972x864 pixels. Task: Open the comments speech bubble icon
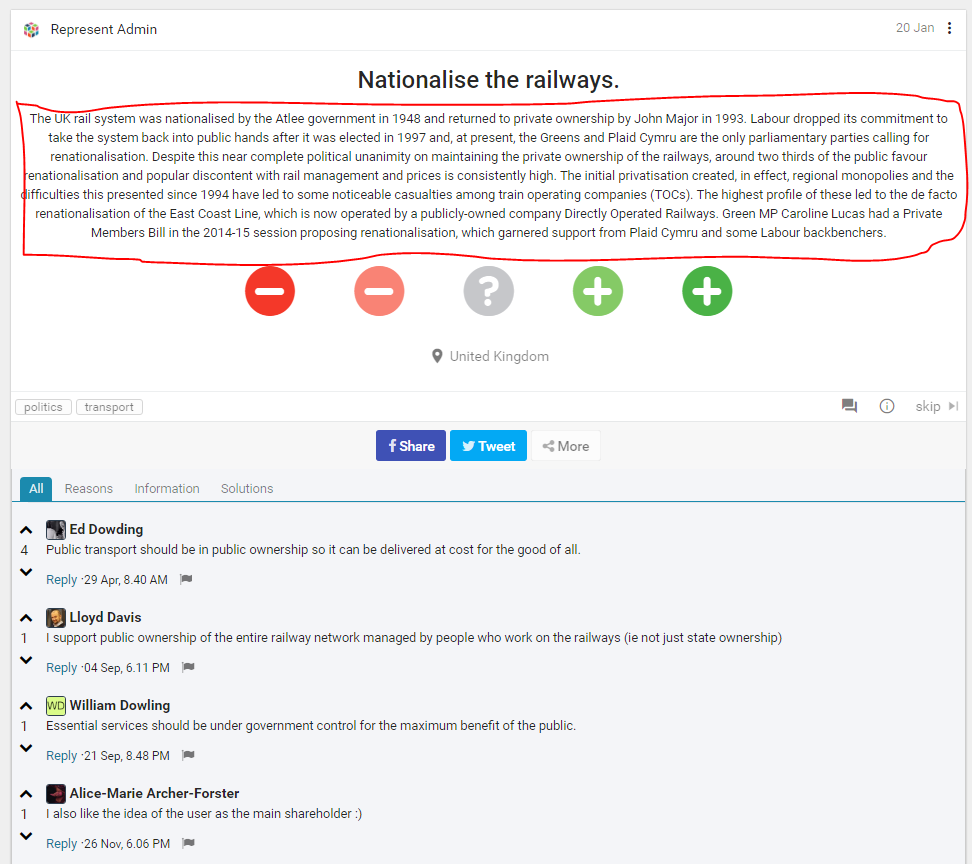point(849,406)
